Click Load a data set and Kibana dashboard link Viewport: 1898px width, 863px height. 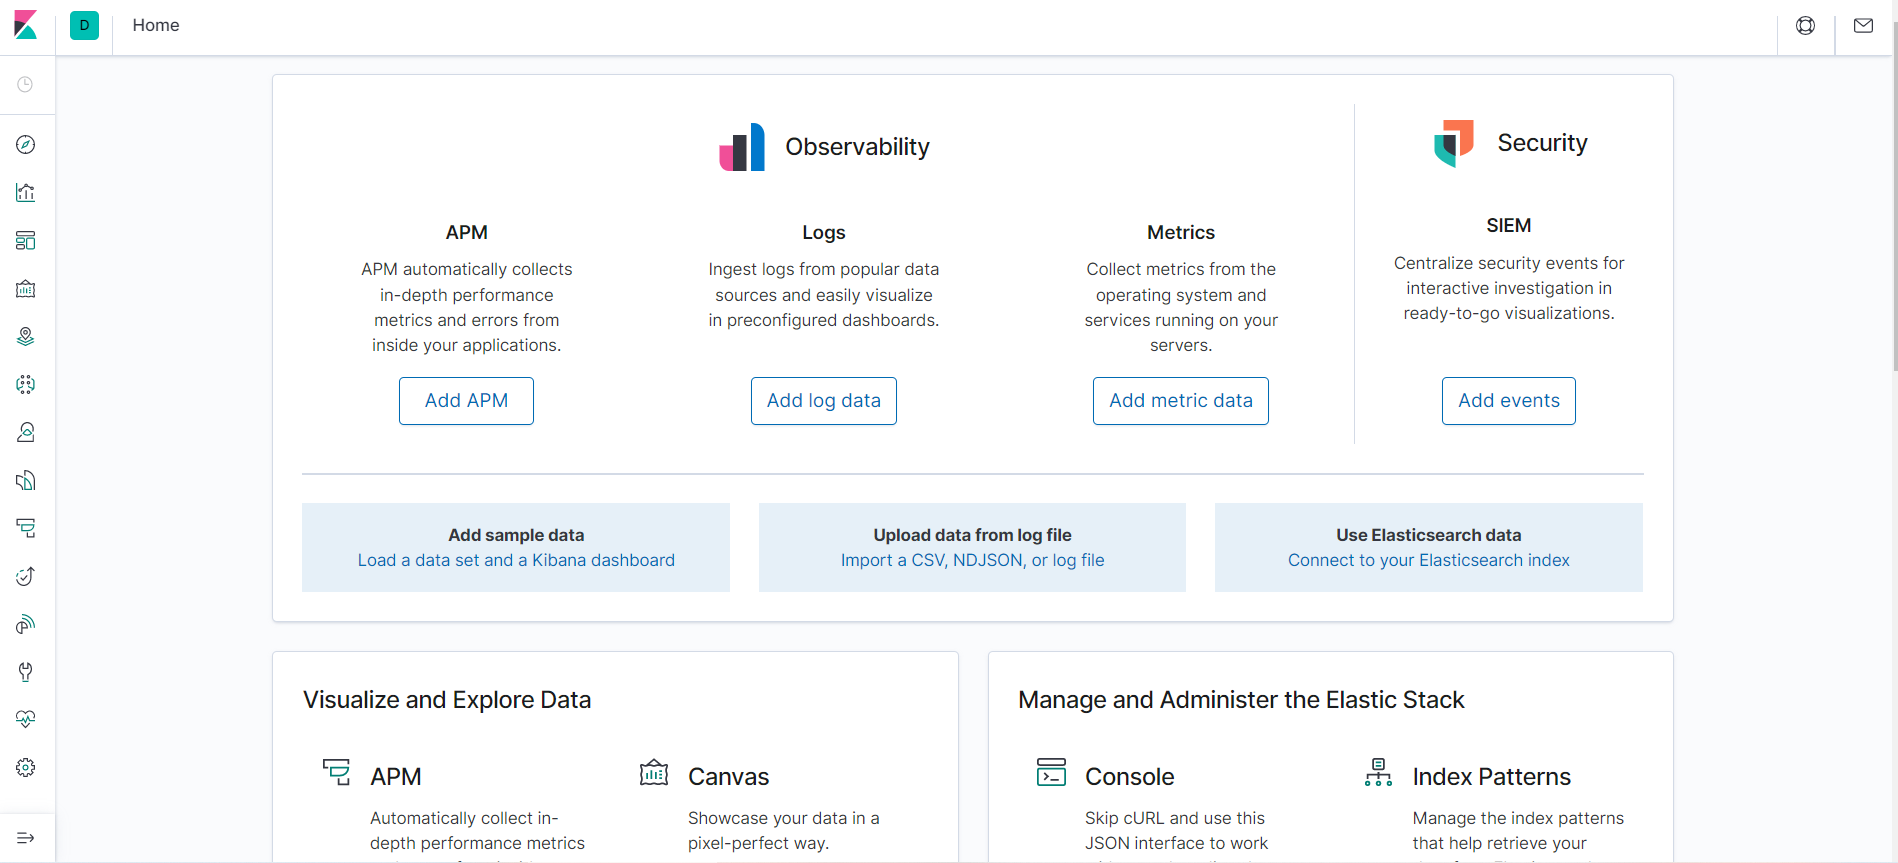pyautogui.click(x=516, y=560)
